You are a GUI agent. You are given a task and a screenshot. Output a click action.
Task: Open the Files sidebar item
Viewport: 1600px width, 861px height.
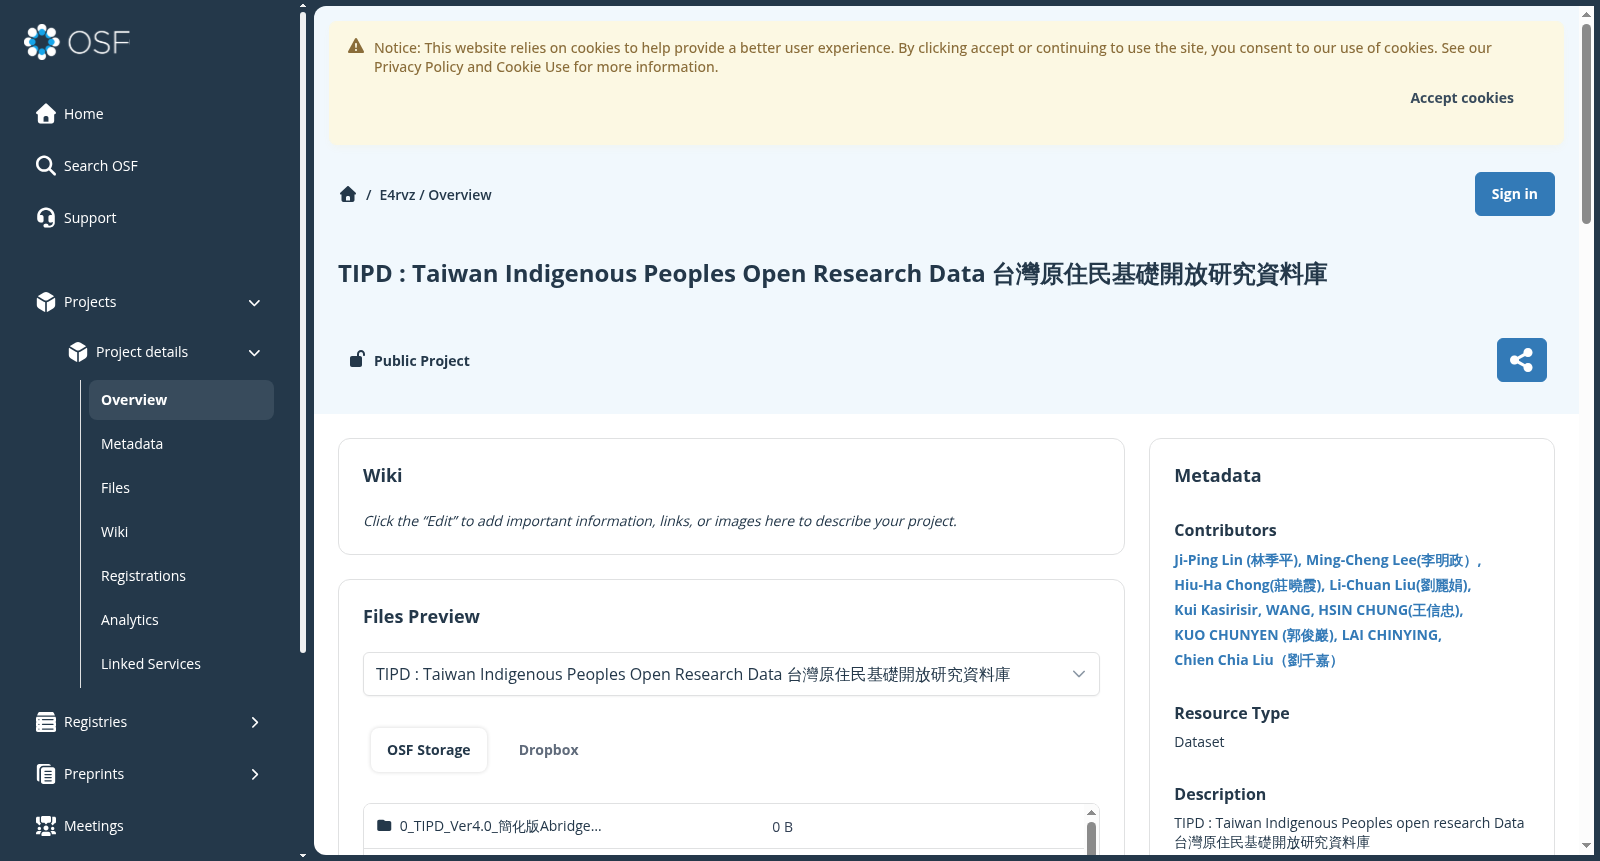pos(181,488)
